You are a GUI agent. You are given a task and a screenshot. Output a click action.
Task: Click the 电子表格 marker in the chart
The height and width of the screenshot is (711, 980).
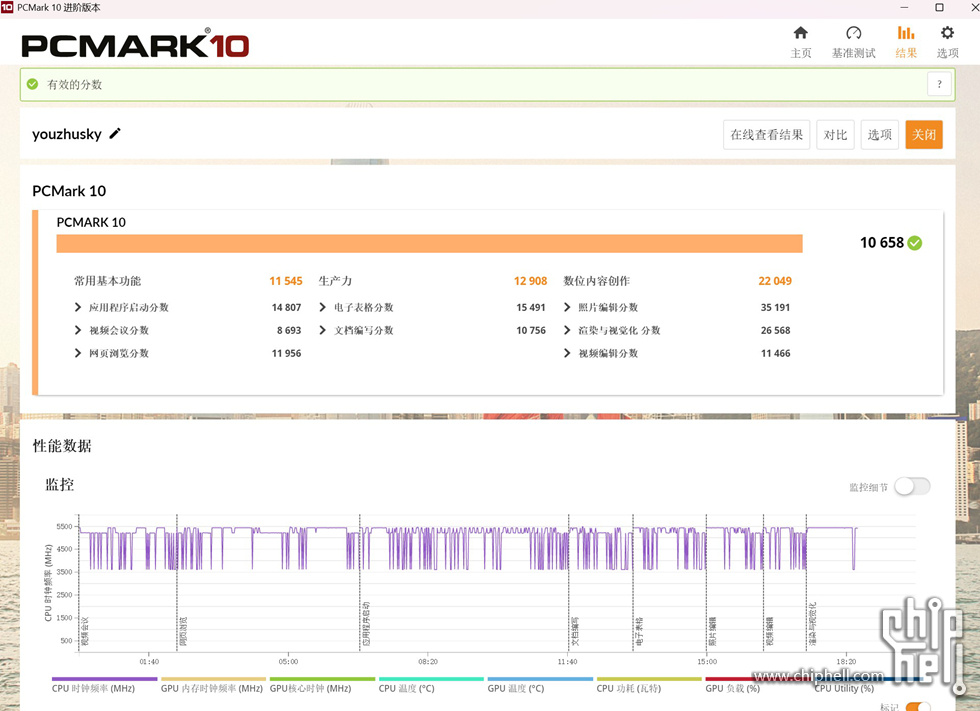(x=639, y=631)
